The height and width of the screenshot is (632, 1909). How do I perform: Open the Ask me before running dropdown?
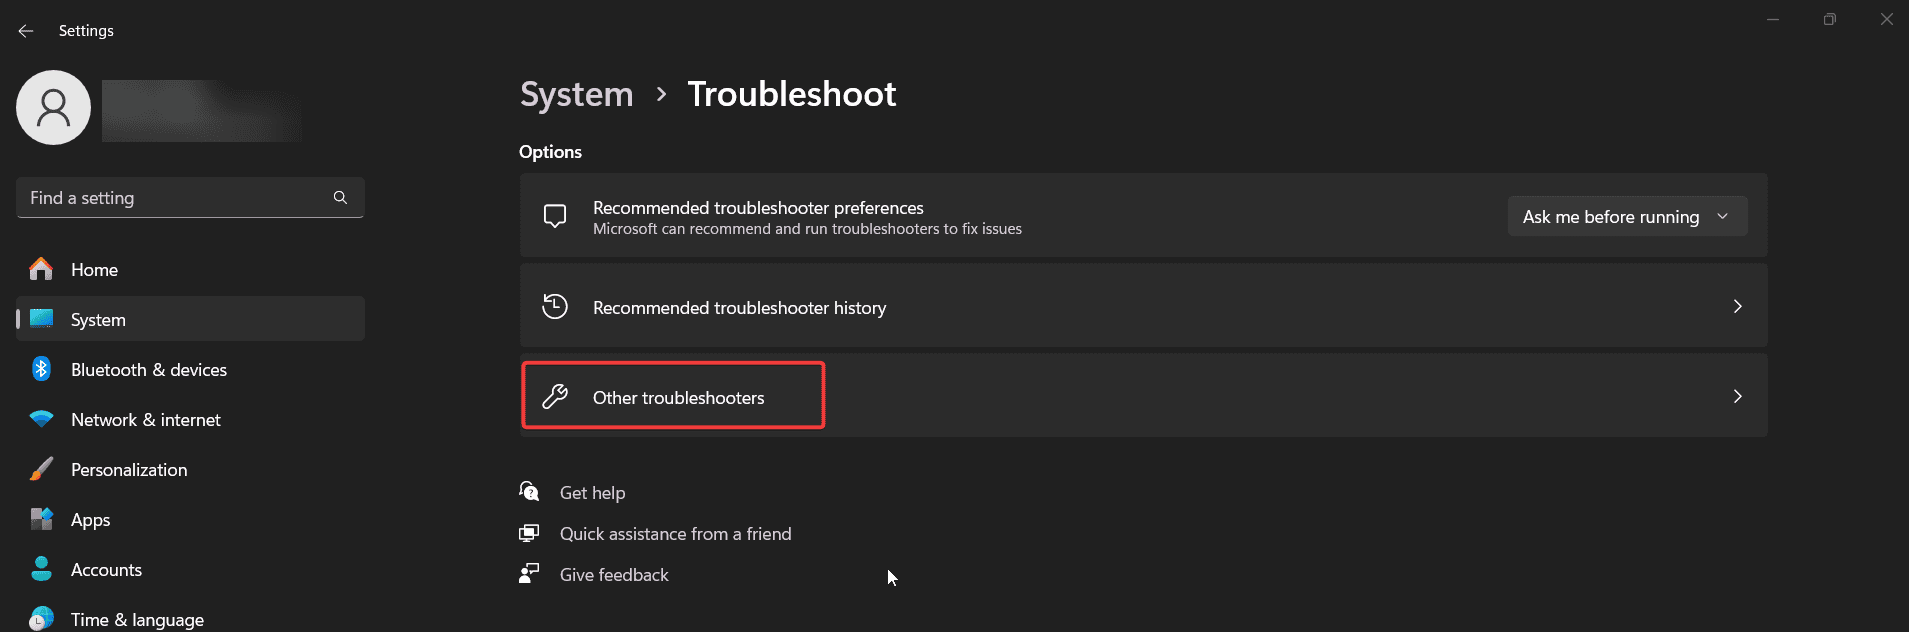pyautogui.click(x=1626, y=217)
